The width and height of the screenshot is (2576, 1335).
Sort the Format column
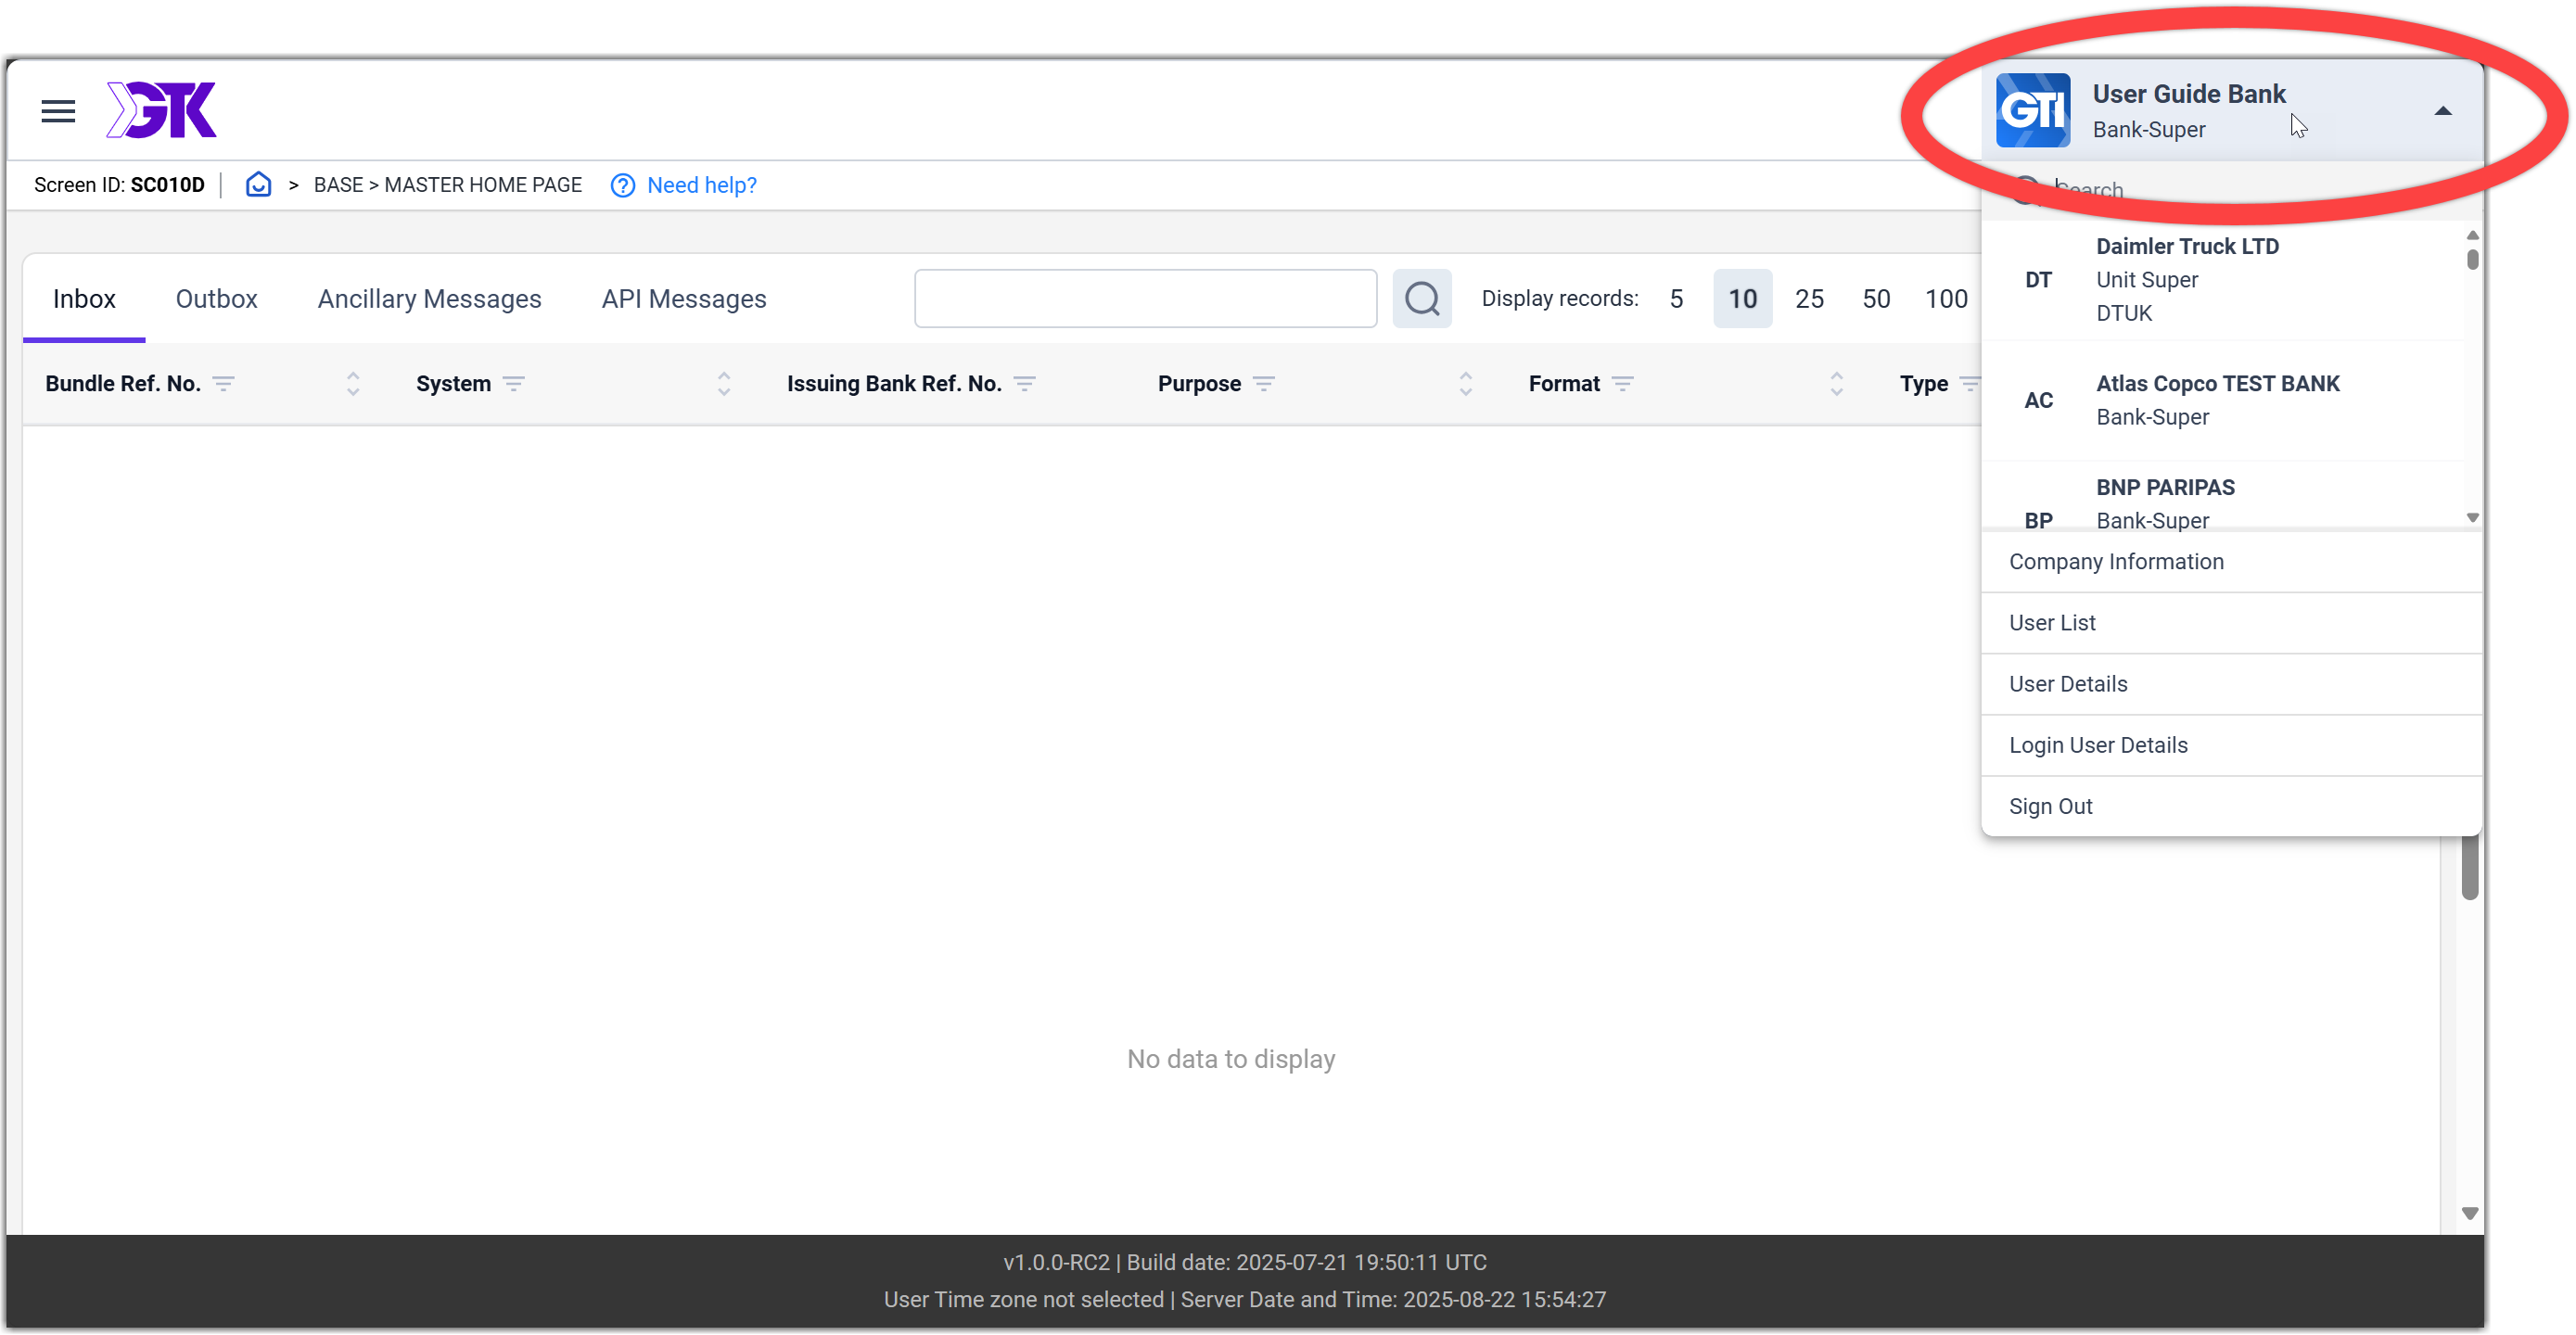[x=1837, y=384]
